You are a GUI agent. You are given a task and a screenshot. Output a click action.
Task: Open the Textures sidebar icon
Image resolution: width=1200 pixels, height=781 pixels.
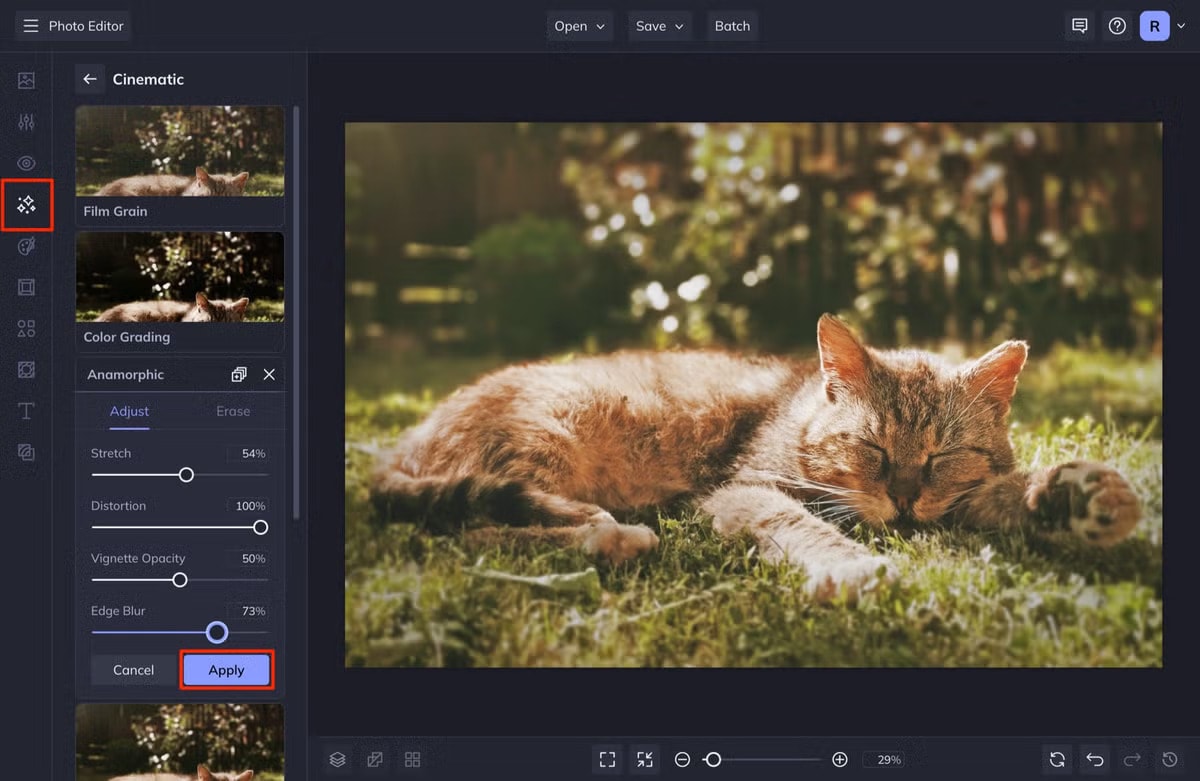click(26, 452)
